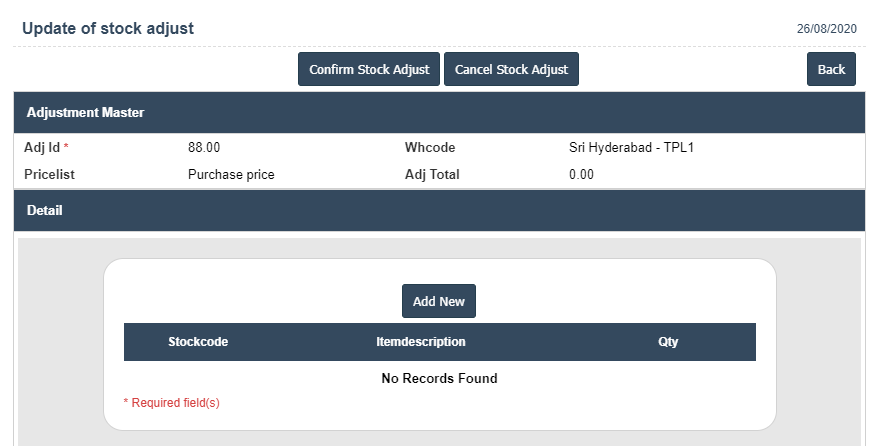The image size is (877, 446).
Task: Sort by the Qty column header
Action: 668,342
